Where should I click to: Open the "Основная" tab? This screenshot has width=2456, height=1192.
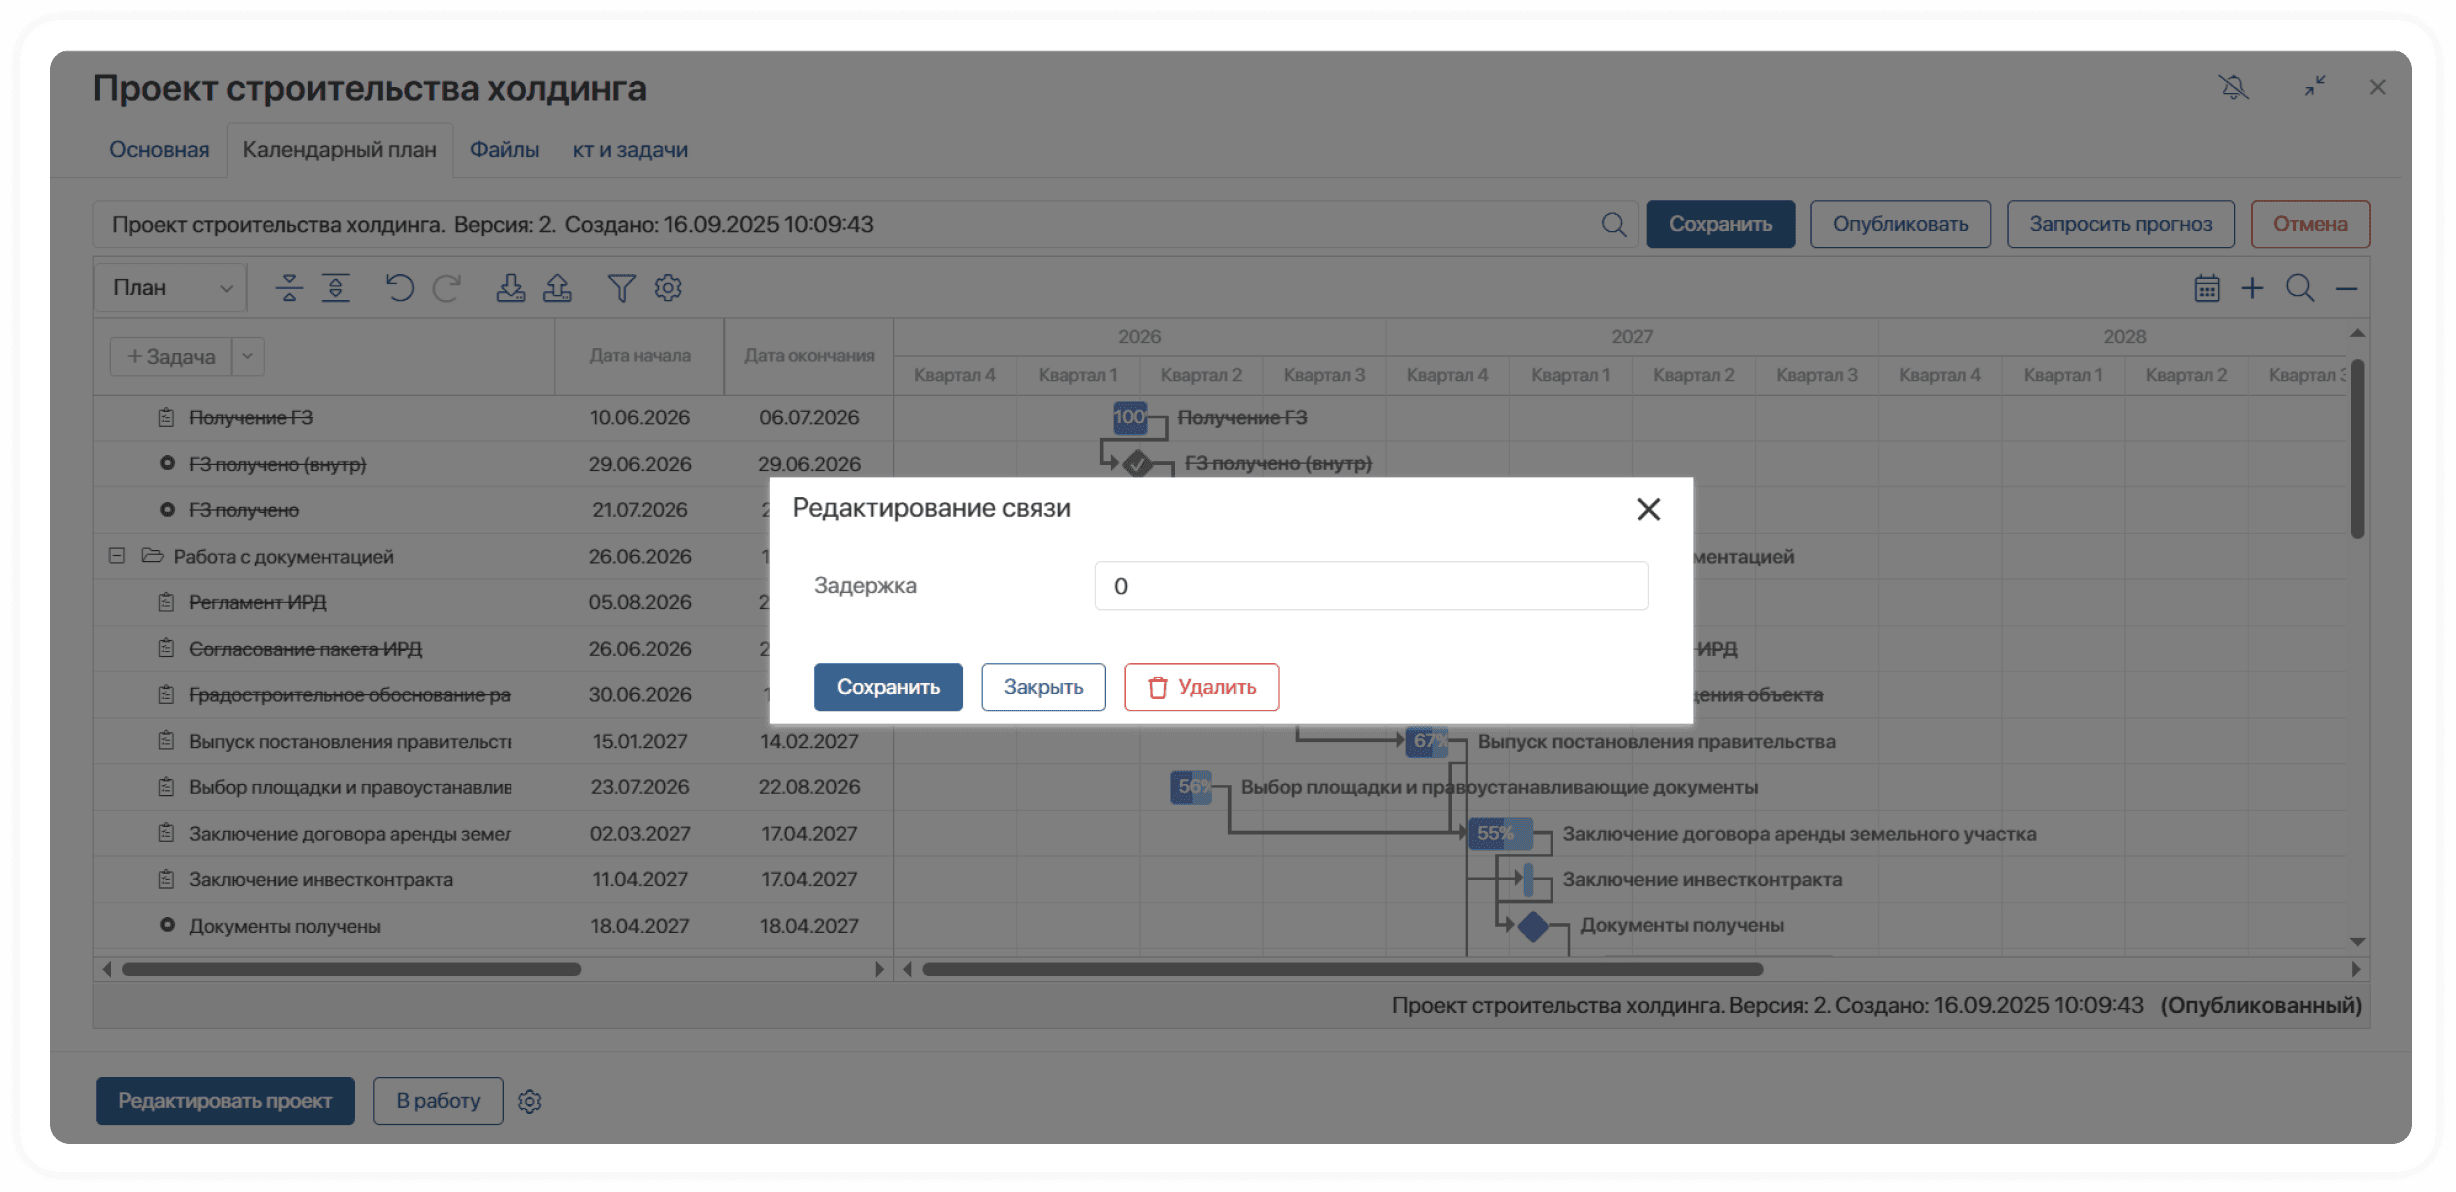(x=159, y=150)
